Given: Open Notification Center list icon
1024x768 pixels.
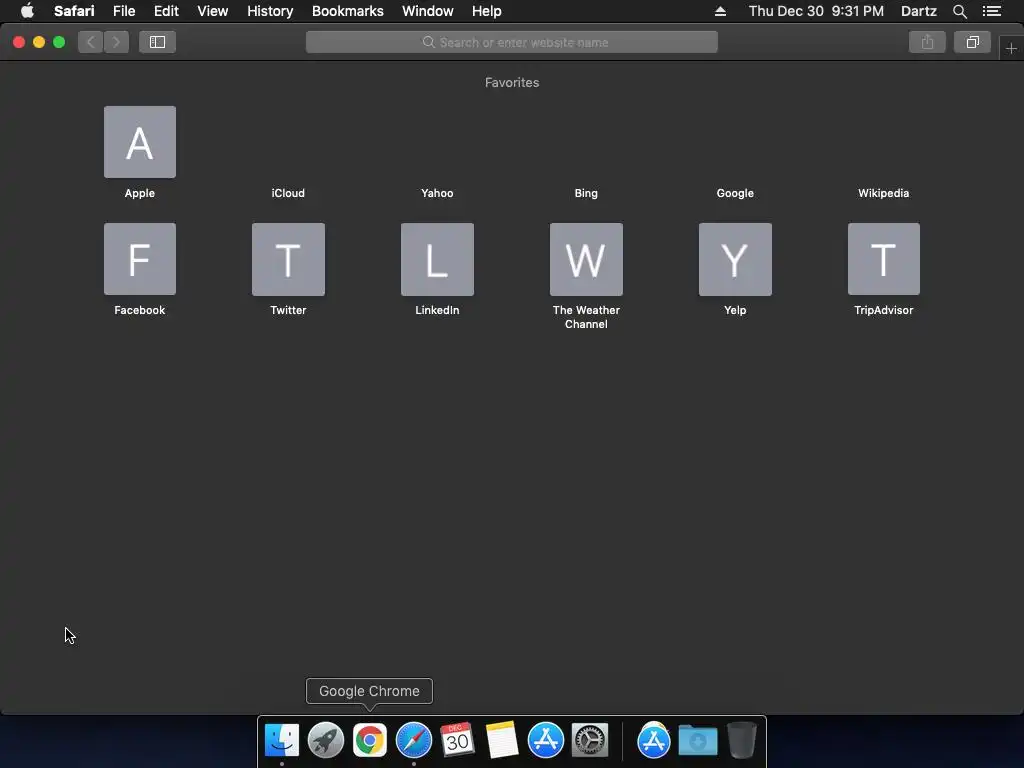Looking at the screenshot, I should coord(992,11).
